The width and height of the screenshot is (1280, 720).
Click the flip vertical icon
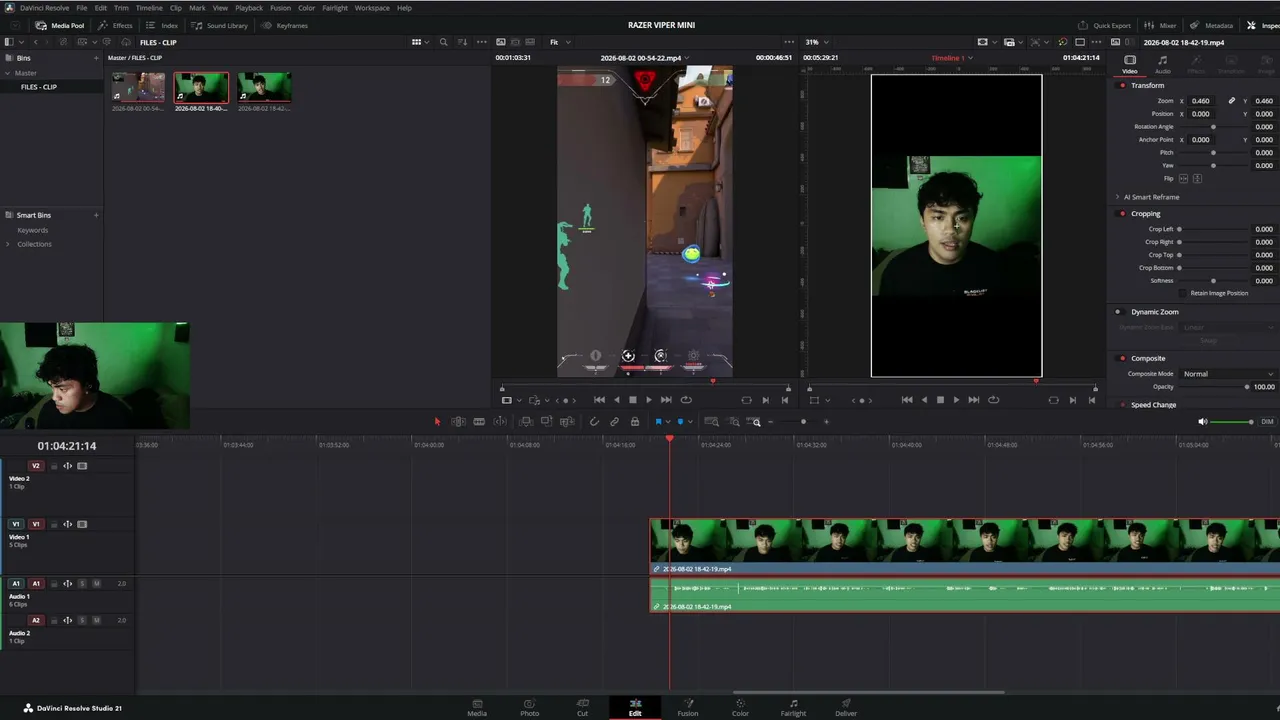[1198, 179]
